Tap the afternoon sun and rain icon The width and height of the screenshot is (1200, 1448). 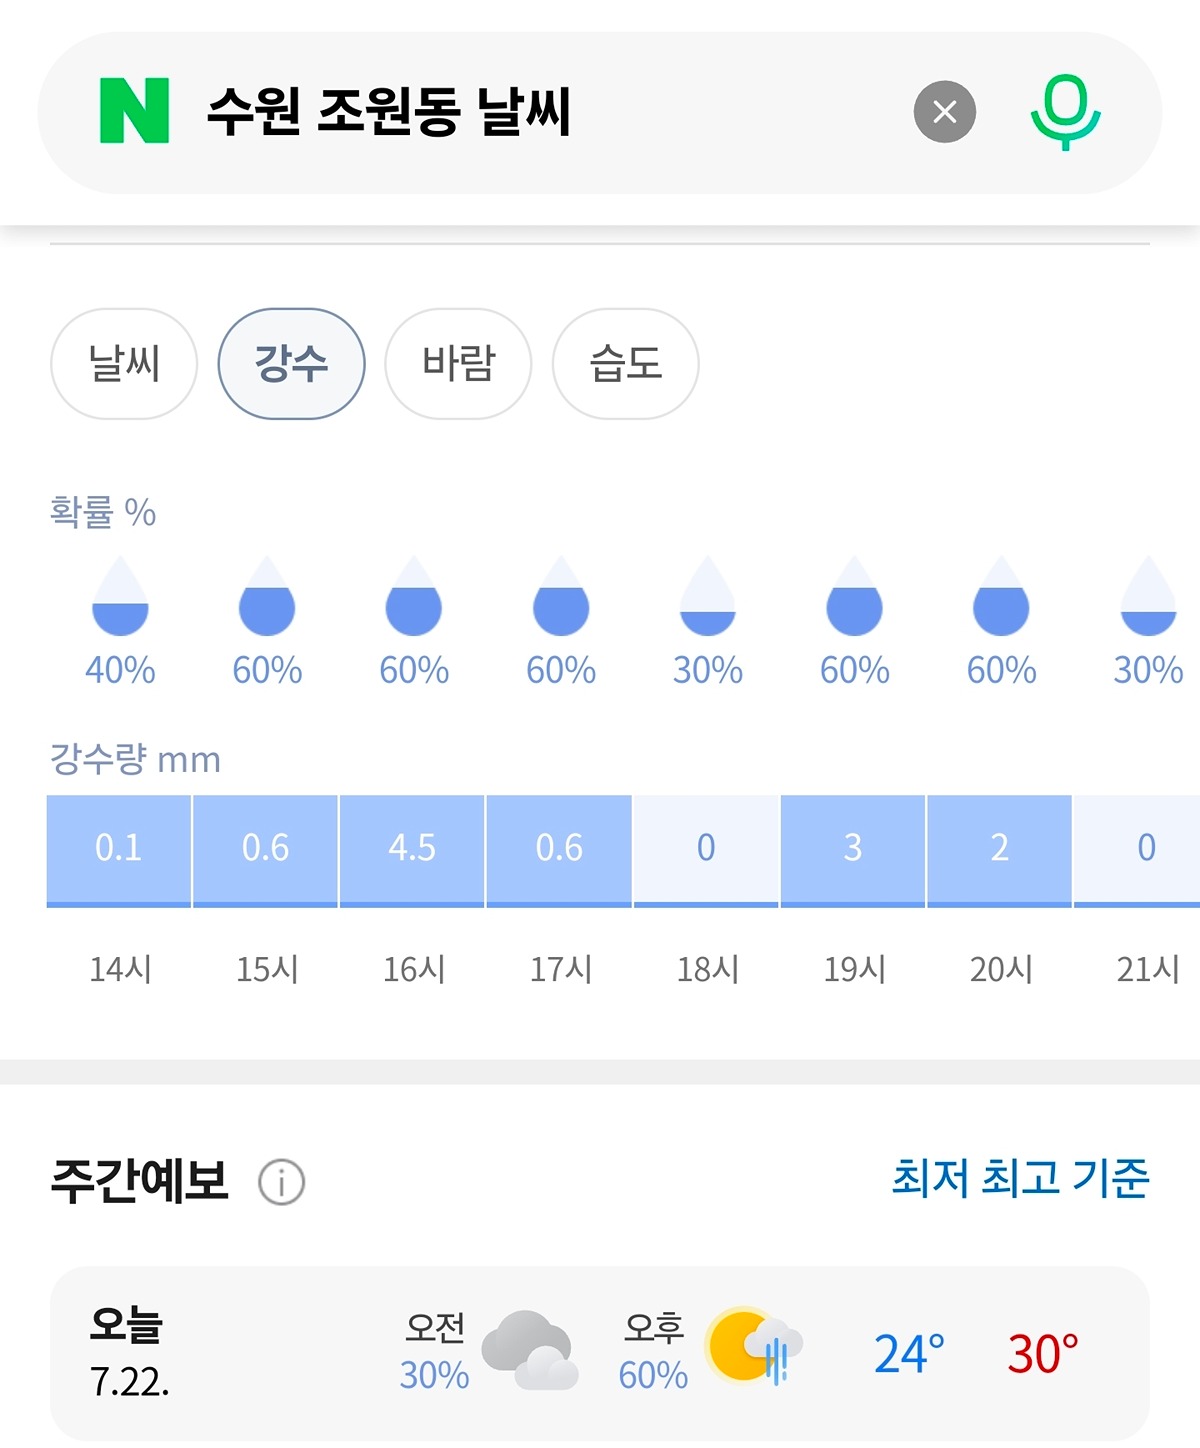pos(754,1346)
